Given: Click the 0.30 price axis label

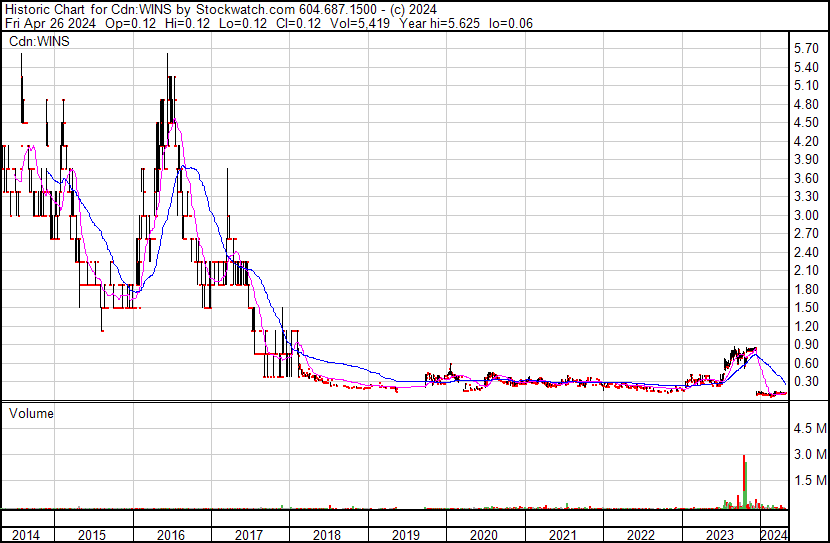Looking at the screenshot, I should [805, 382].
